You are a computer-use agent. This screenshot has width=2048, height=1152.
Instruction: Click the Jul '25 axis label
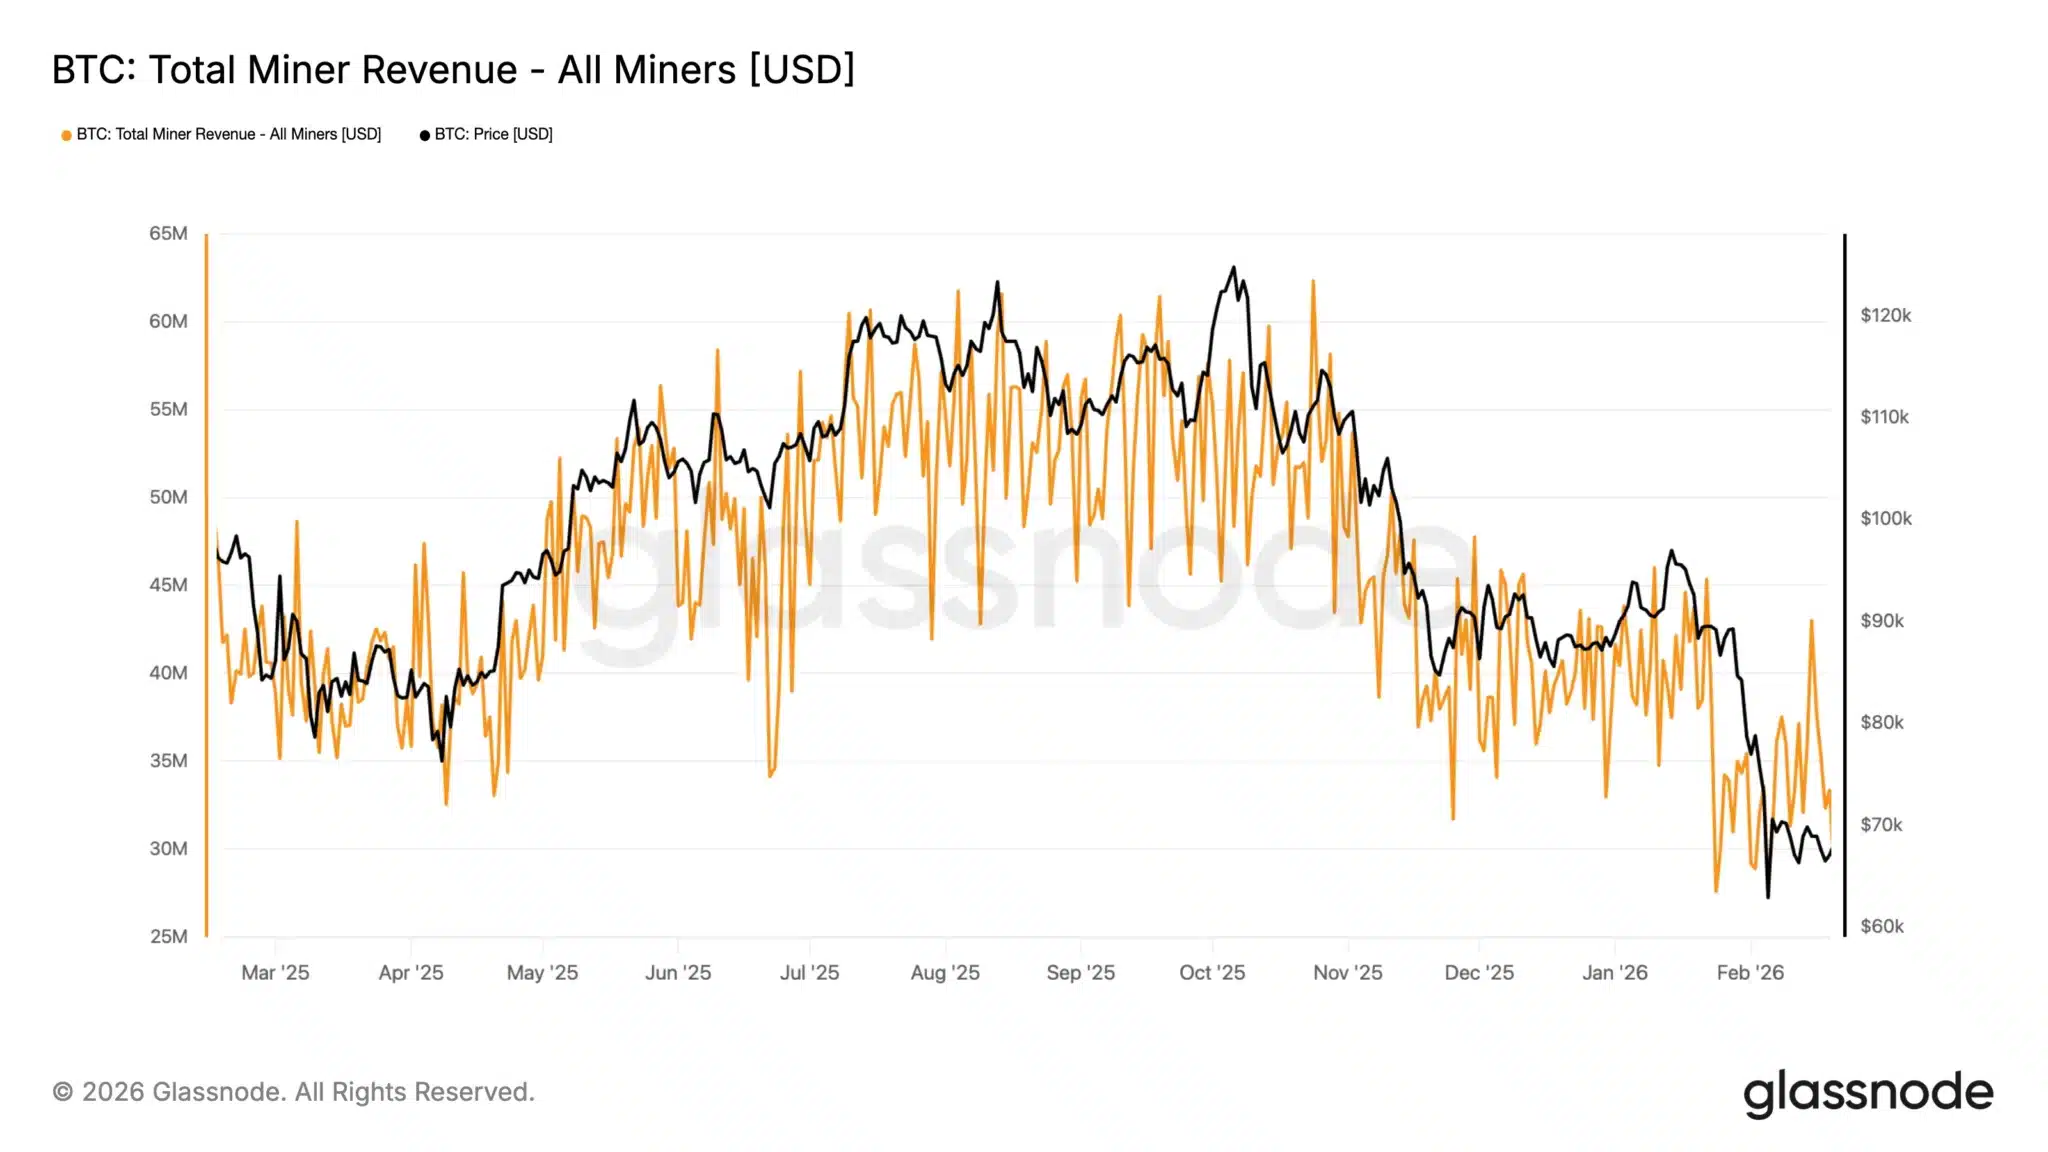click(809, 972)
